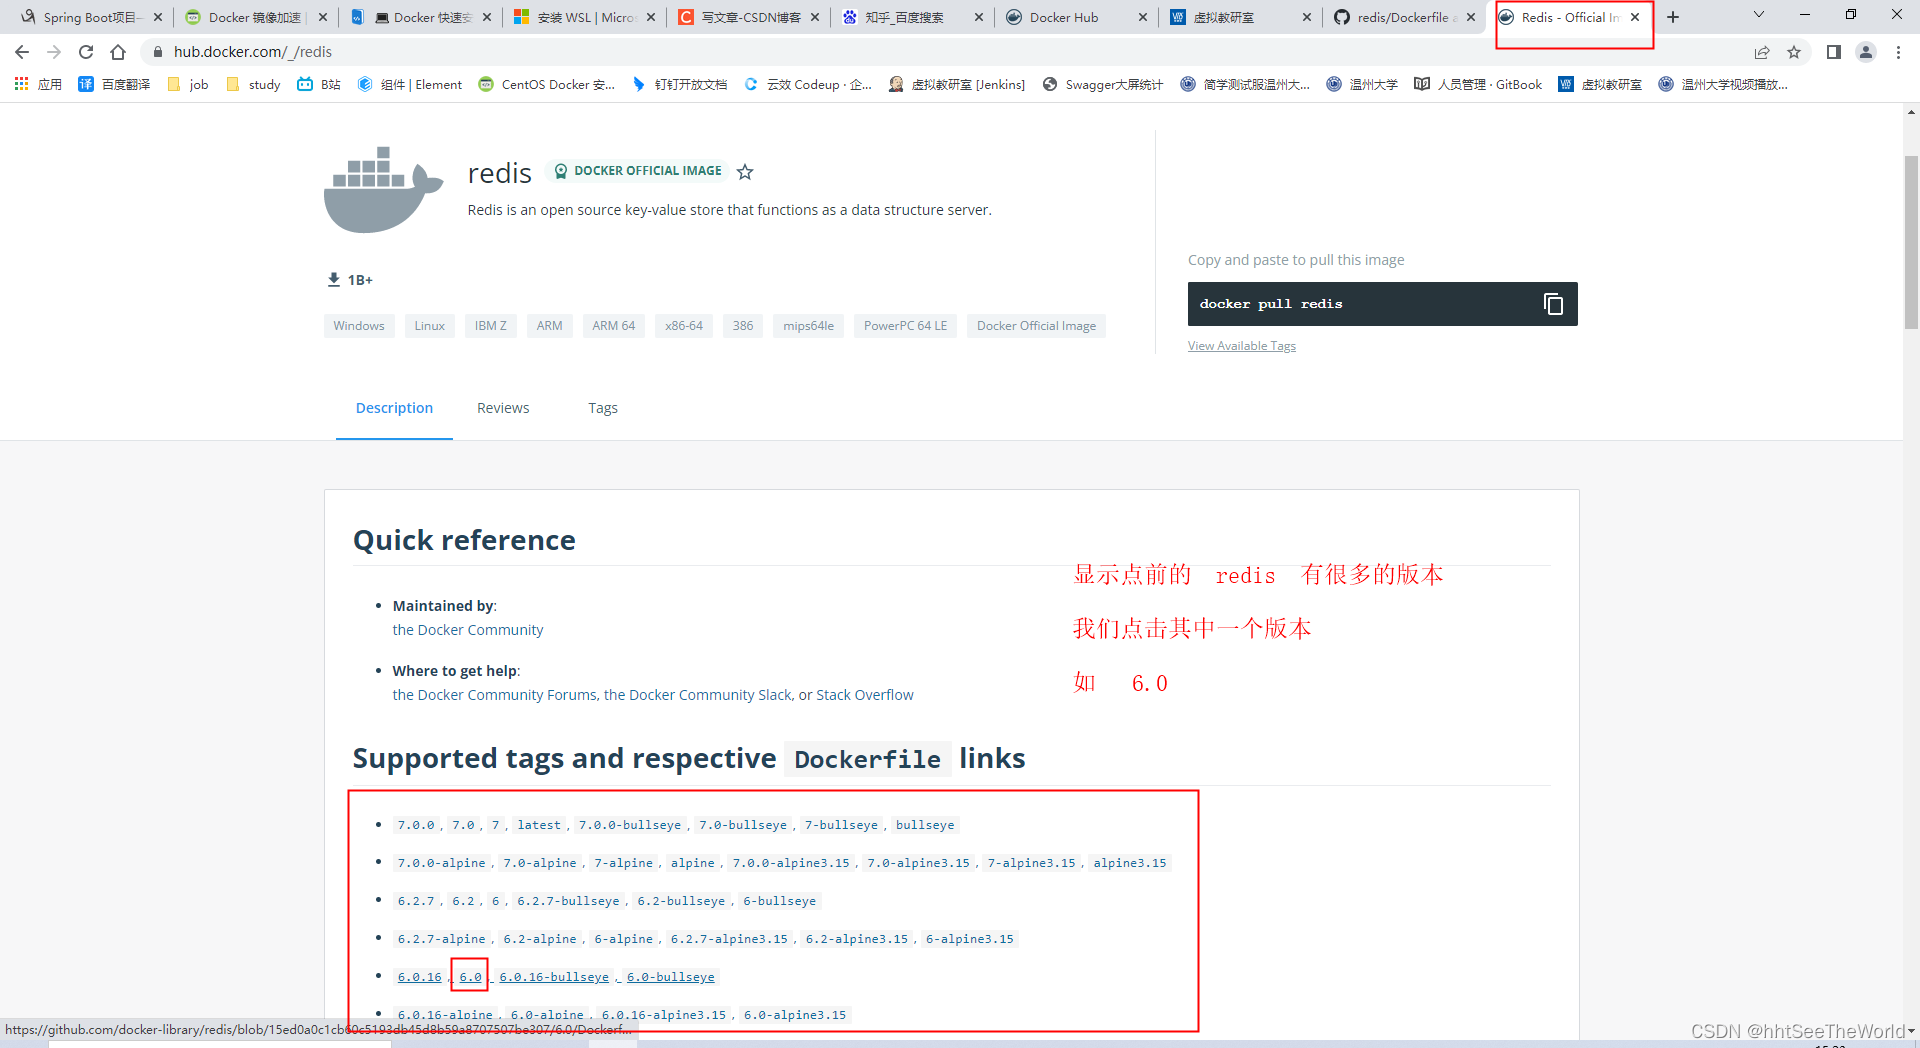Click the redis Docker whale logo
Viewport: 1920px width, 1048px height.
point(383,190)
